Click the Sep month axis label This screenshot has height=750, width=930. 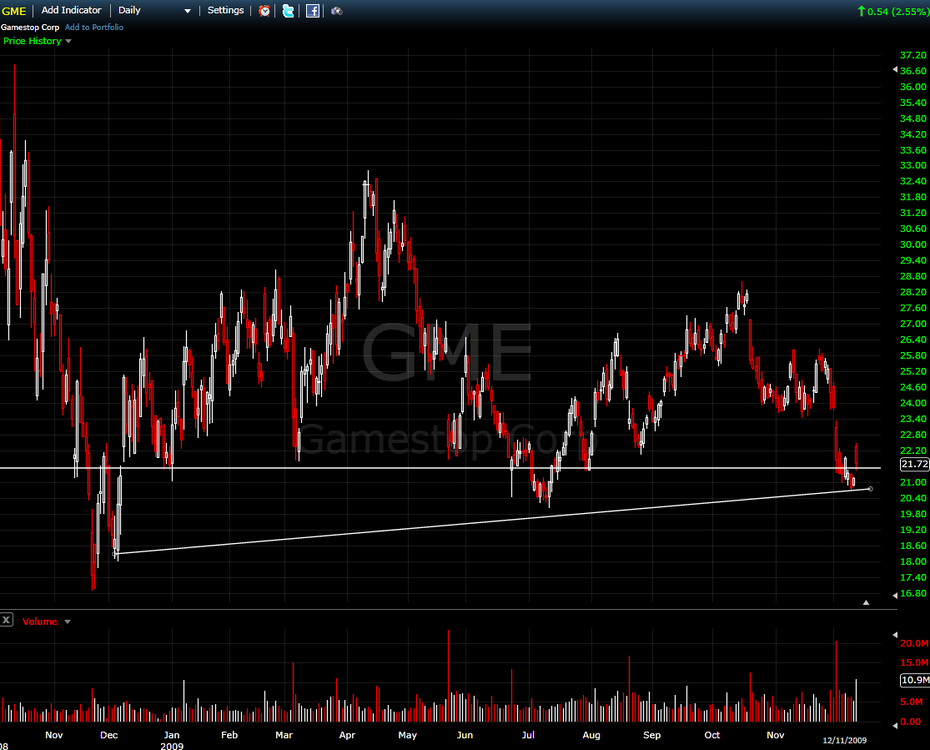[x=652, y=735]
